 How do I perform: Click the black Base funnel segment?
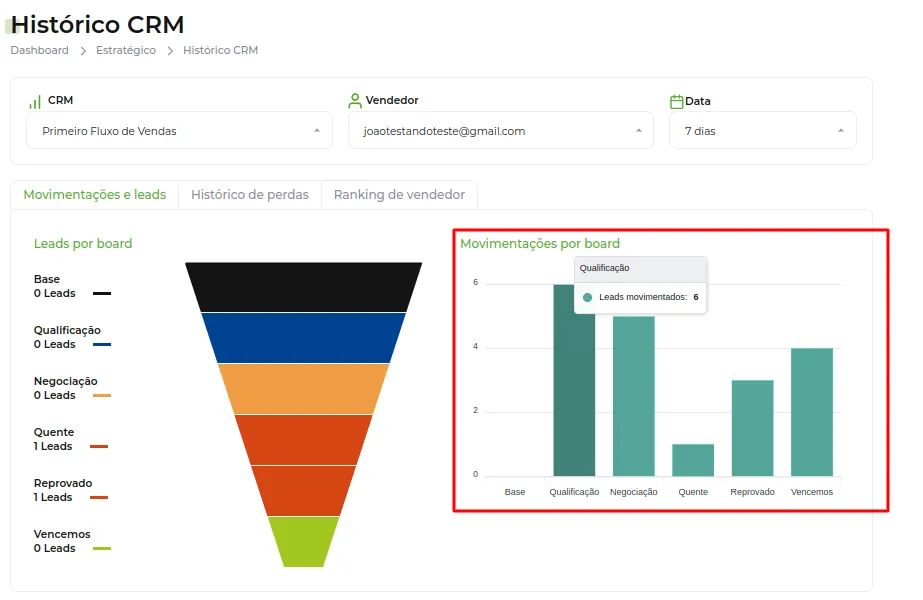pos(304,287)
